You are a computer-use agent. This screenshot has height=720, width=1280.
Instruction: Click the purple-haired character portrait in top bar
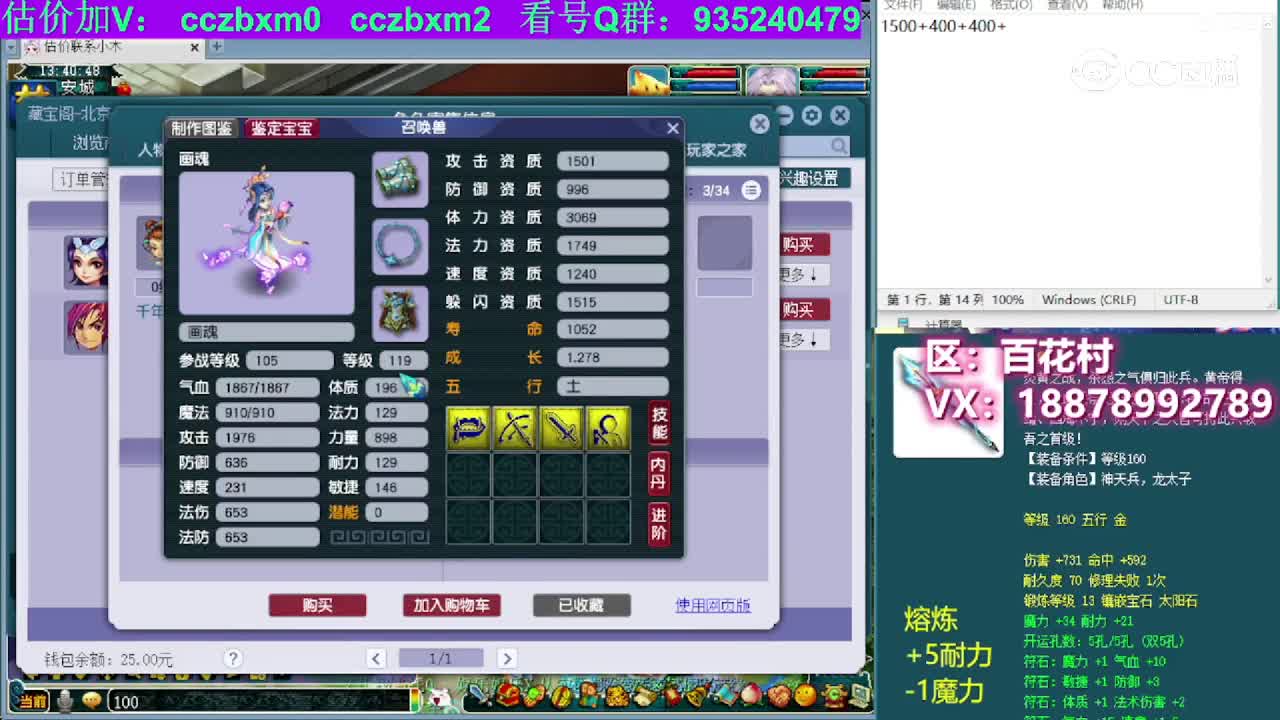[x=771, y=80]
